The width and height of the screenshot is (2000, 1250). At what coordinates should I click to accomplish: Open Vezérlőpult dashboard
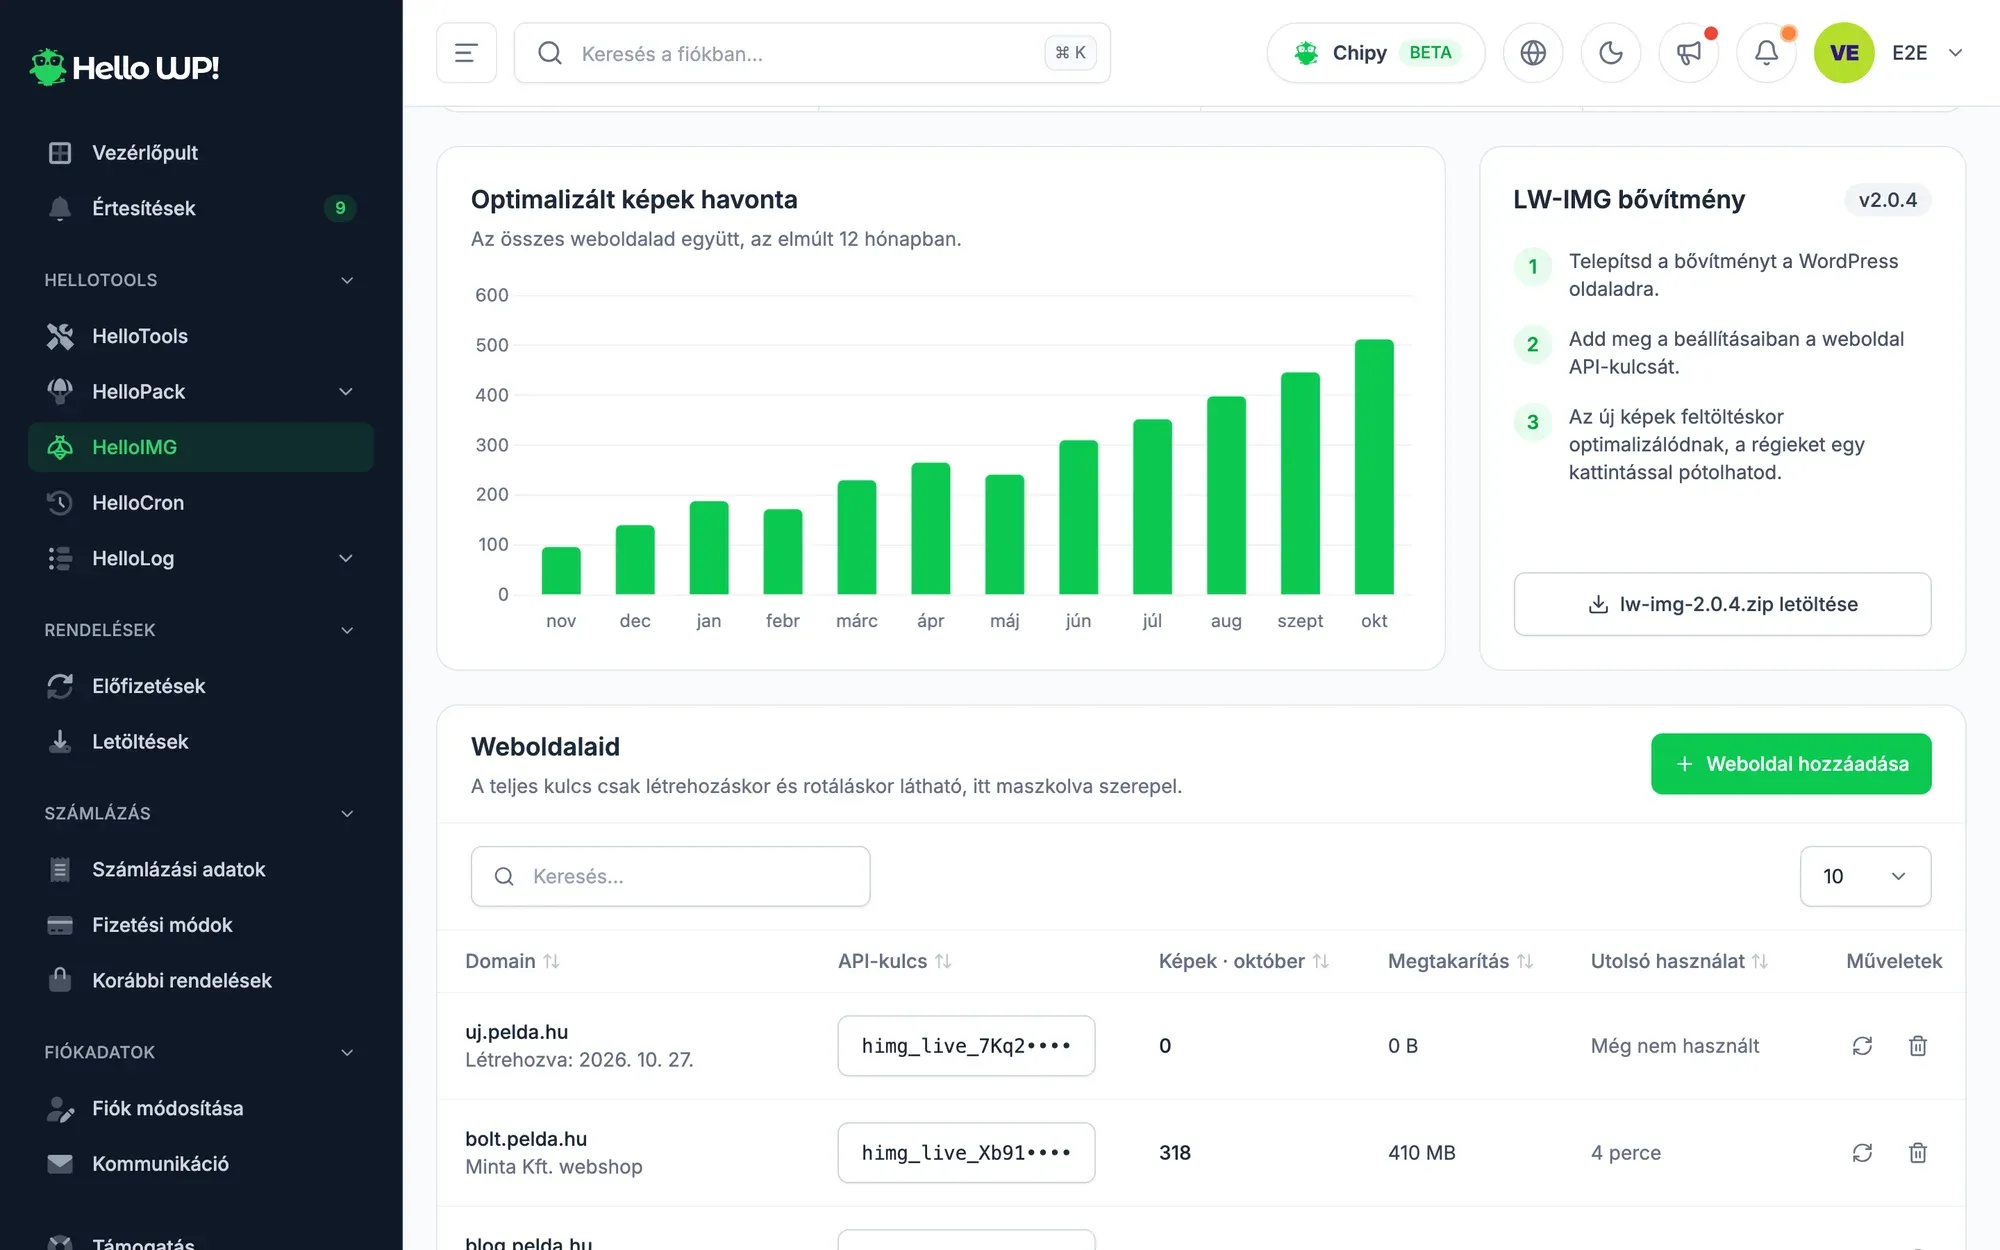200,153
